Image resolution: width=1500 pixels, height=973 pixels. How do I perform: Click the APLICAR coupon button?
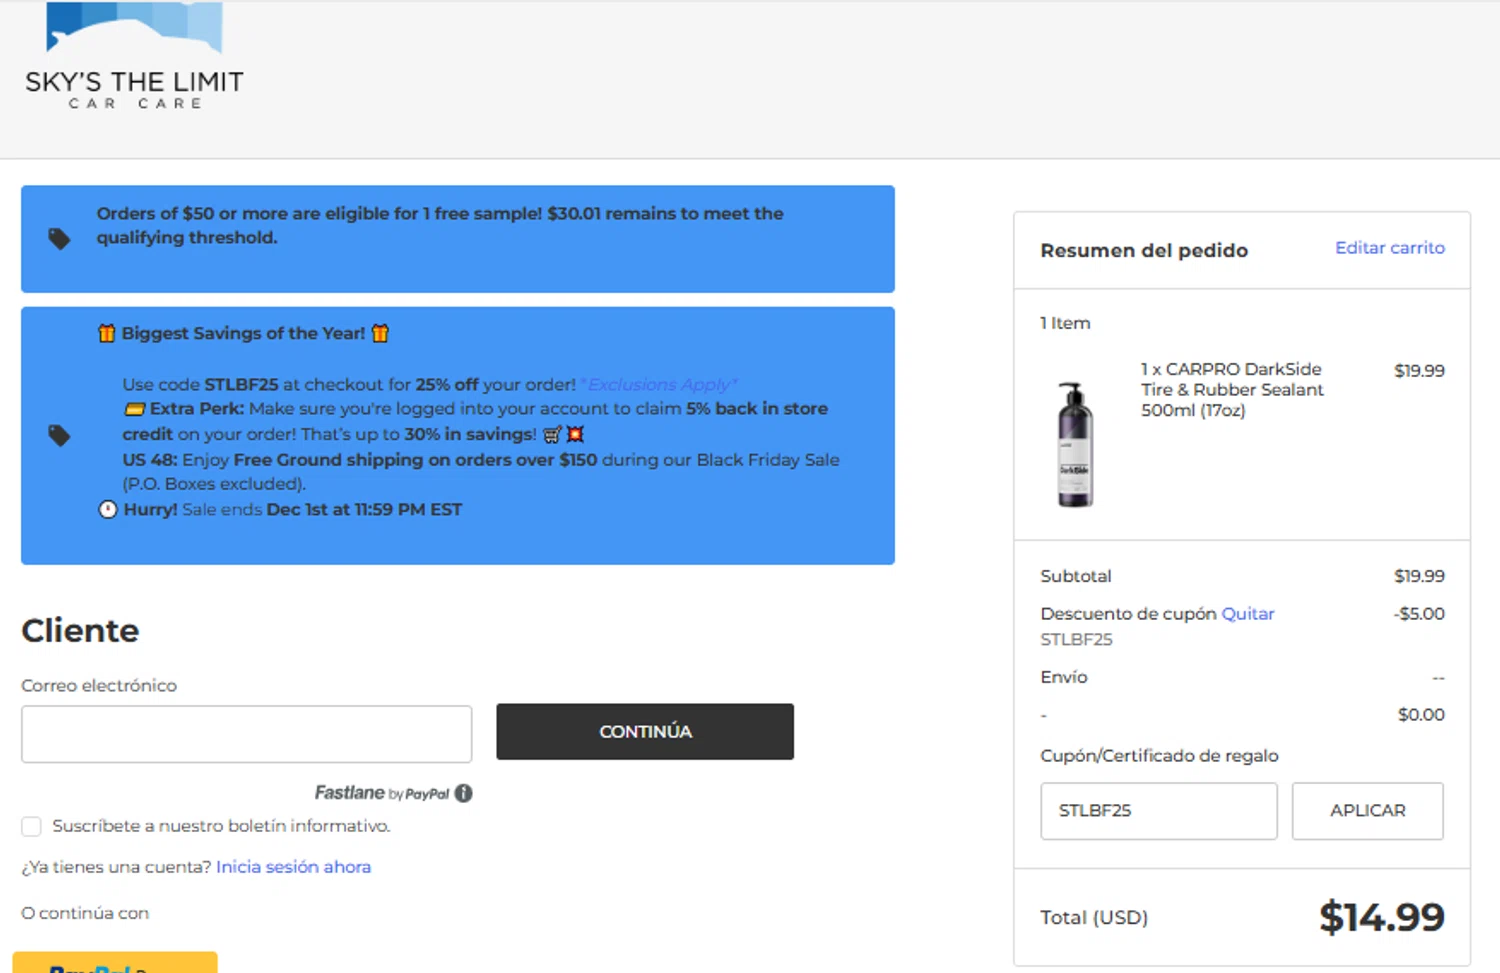[1367, 811]
